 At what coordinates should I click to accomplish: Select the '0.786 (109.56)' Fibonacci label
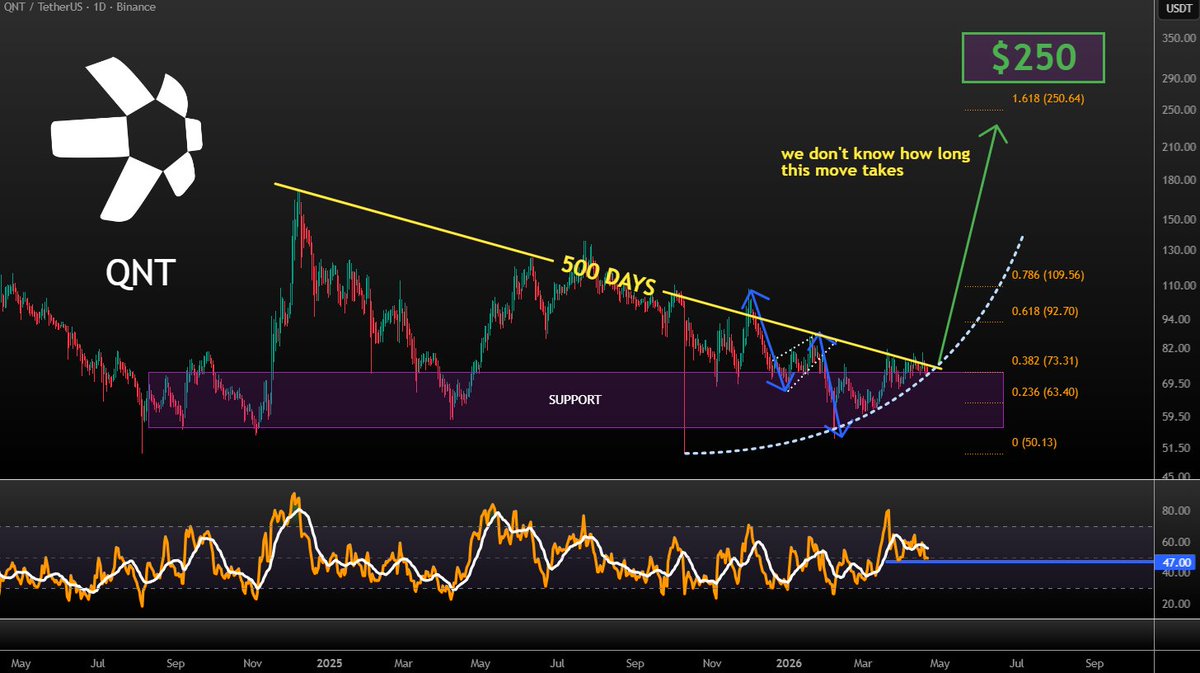coord(1048,275)
